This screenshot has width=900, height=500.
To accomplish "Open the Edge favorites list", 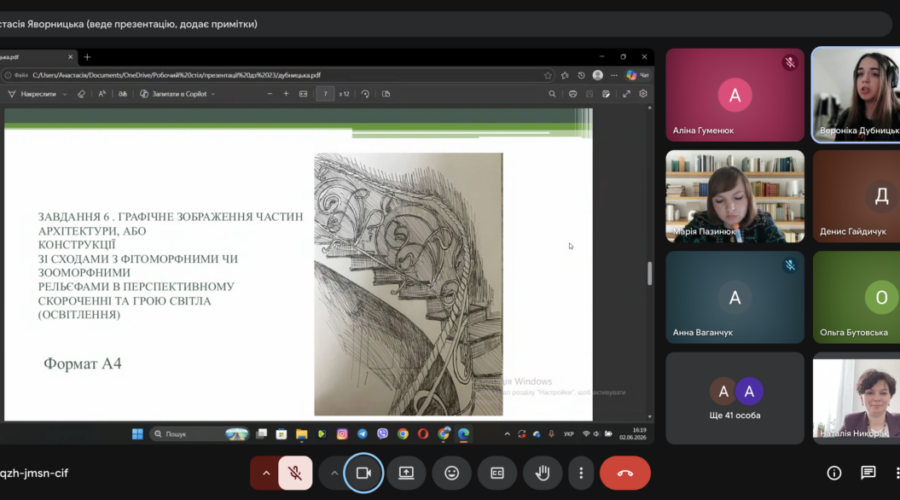I will point(565,75).
